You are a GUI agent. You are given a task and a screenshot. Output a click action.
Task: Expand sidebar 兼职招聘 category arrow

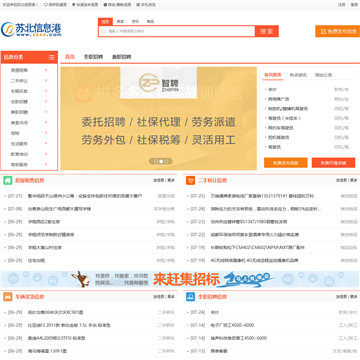[46, 112]
